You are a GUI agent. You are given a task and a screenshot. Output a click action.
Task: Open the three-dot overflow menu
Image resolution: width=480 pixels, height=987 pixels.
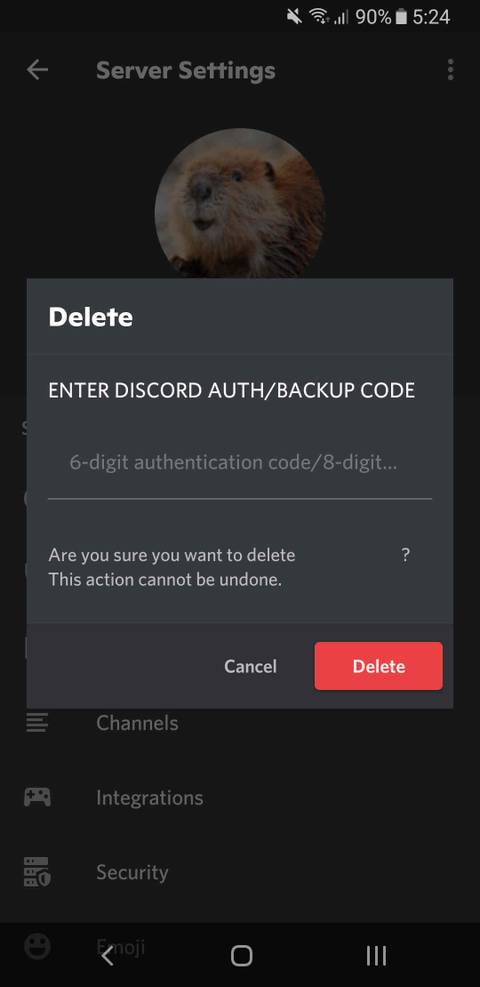[x=450, y=70]
